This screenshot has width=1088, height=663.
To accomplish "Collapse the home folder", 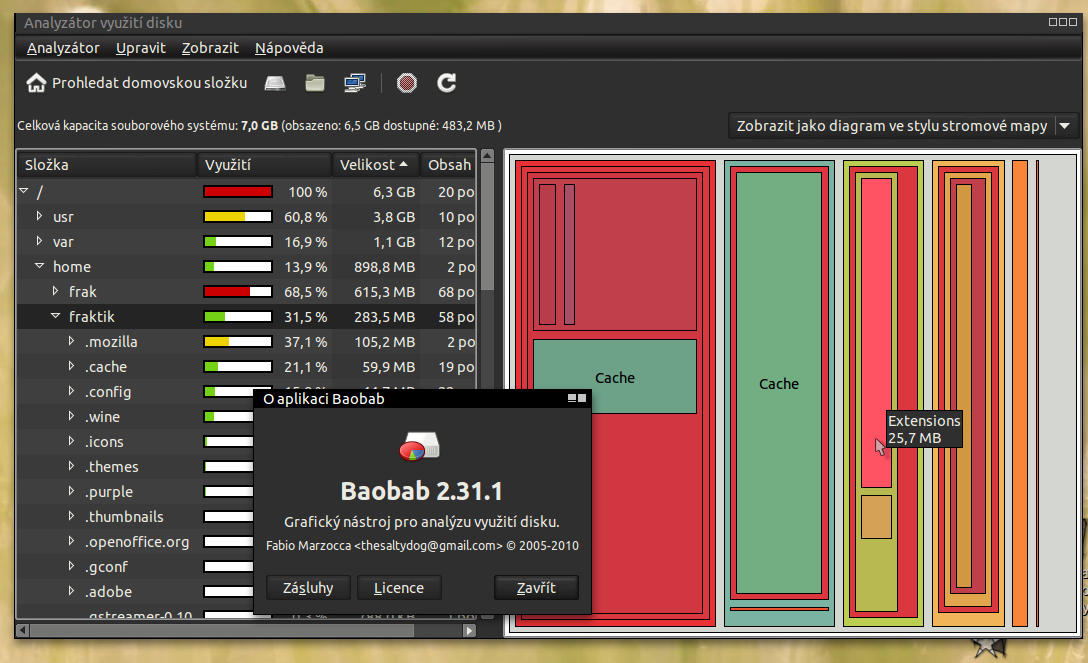I will coord(40,266).
